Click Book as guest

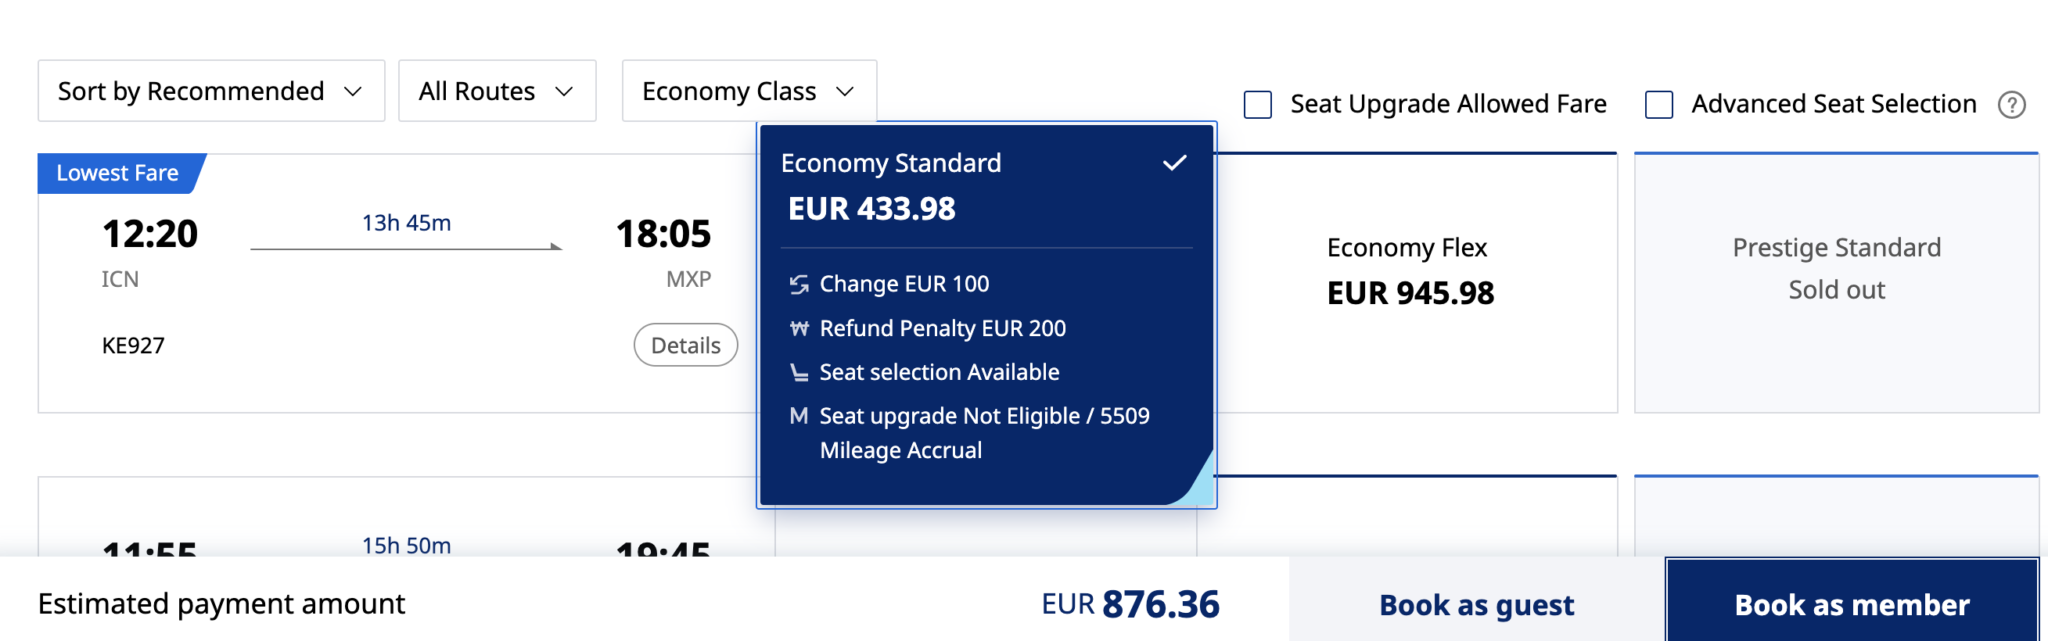[1477, 604]
